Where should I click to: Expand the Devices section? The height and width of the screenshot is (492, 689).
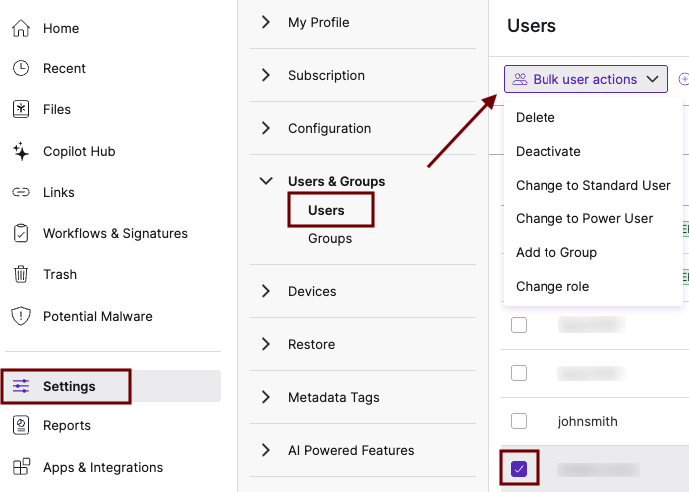point(265,291)
